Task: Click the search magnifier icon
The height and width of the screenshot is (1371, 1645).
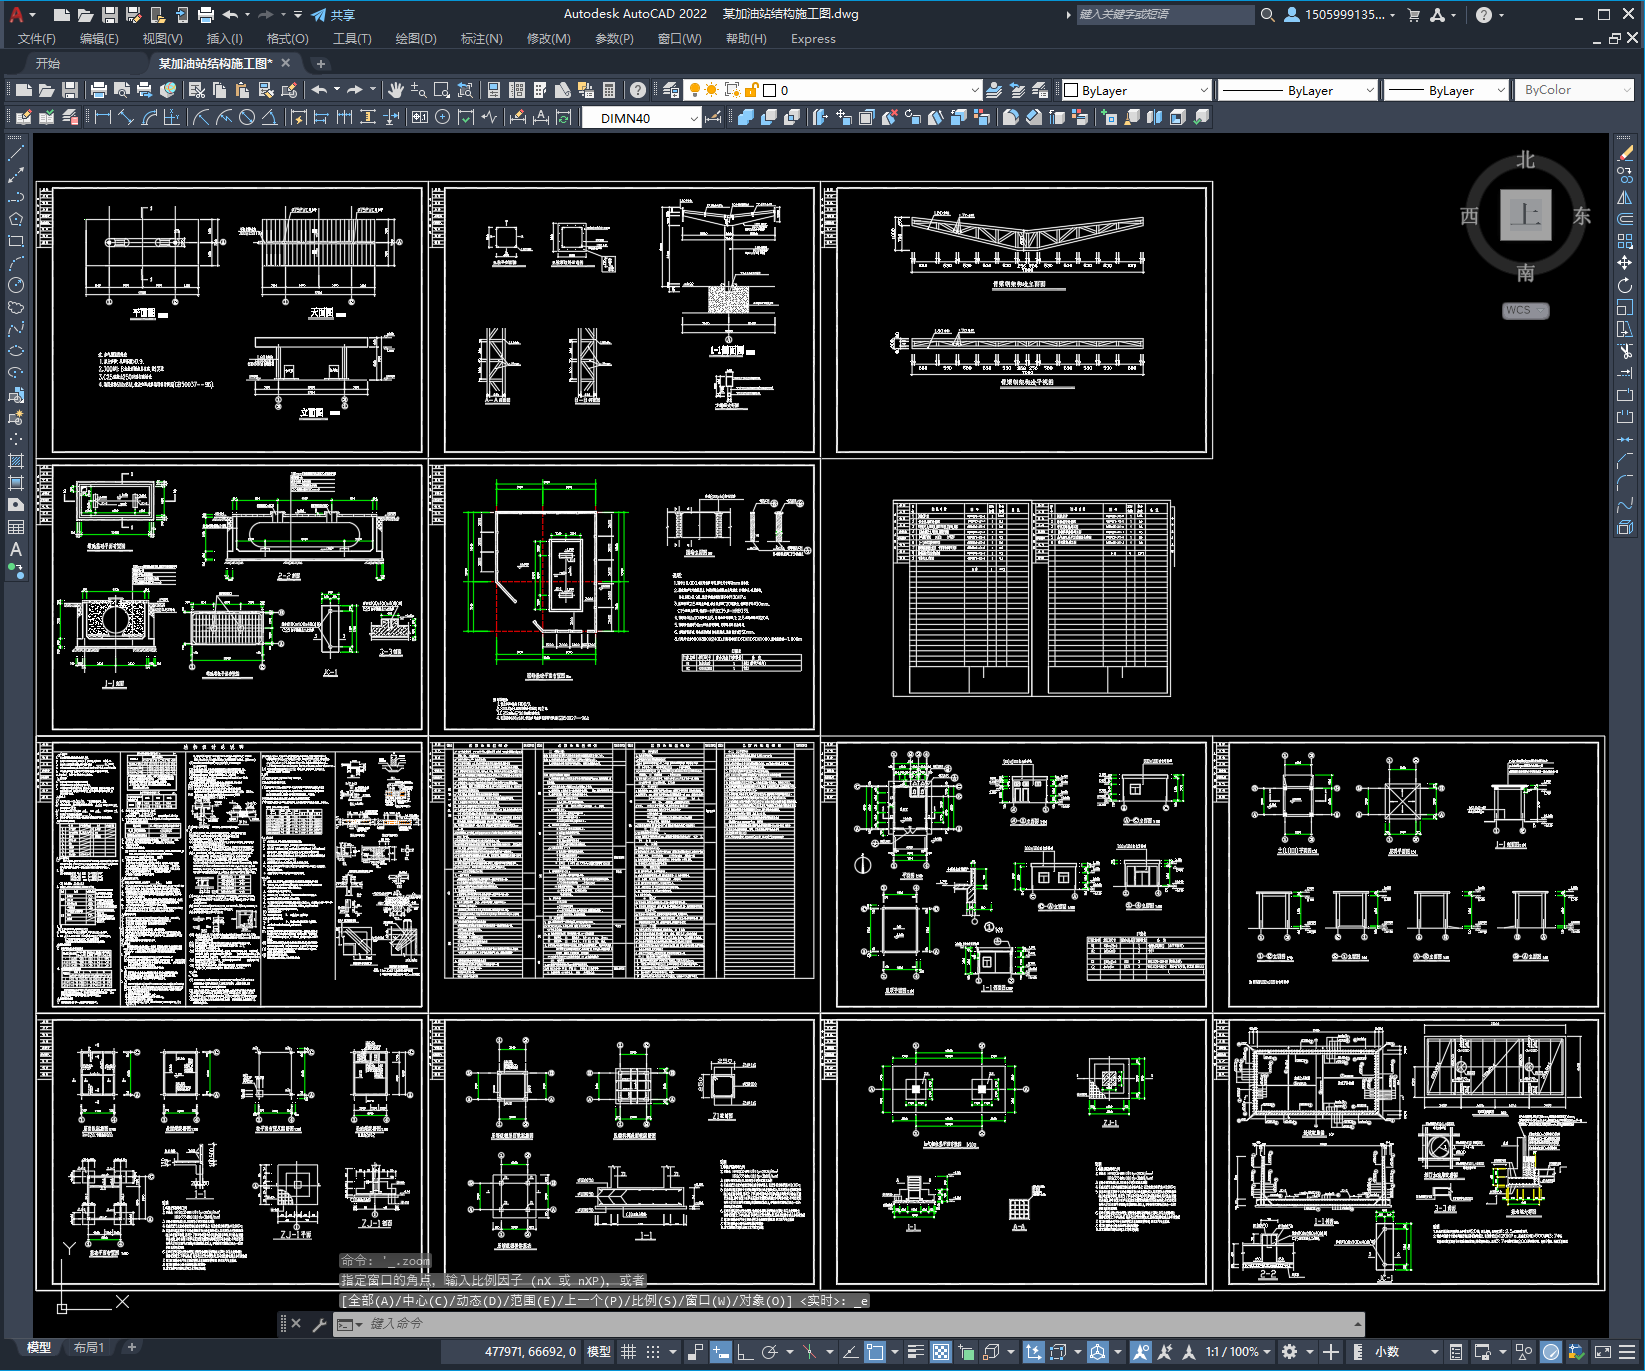Action: coord(1268,15)
